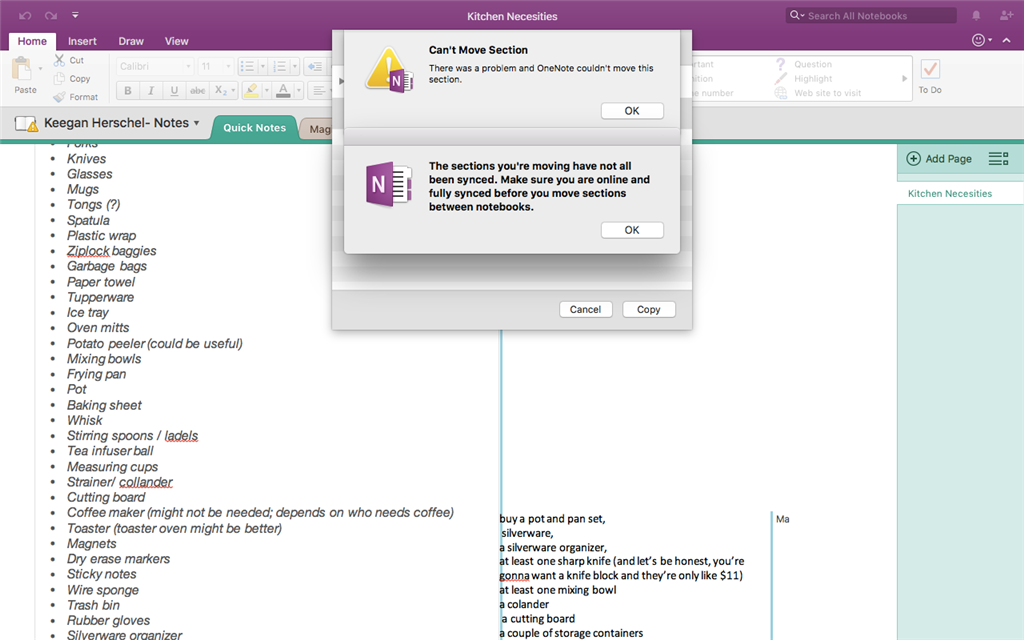Click the 'Potato peeler (could be useful)' item

pyautogui.click(x=154, y=344)
